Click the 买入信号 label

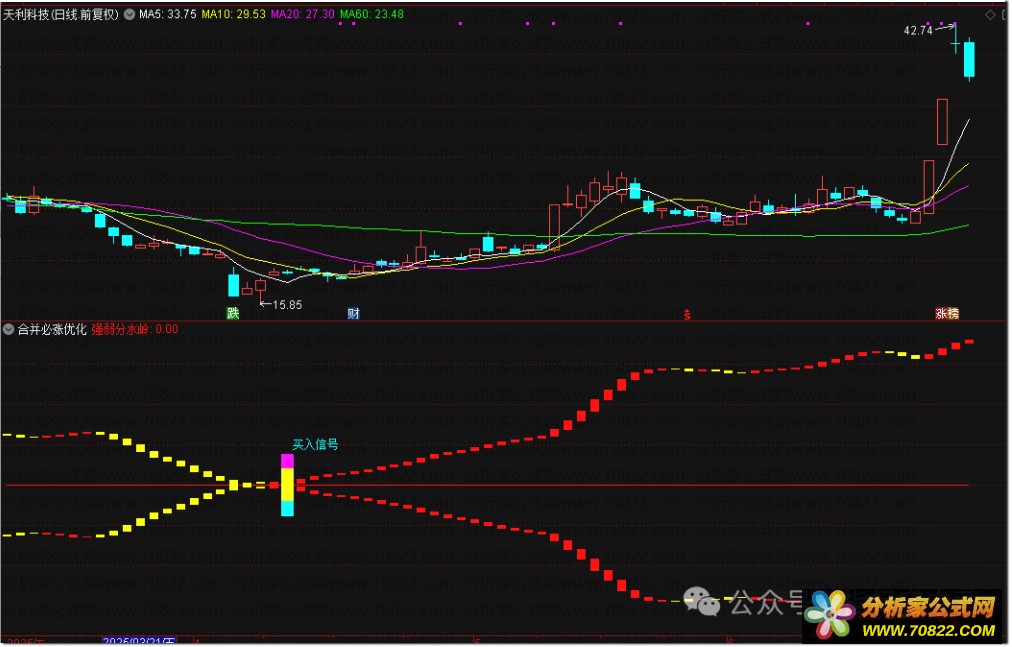click(x=315, y=444)
